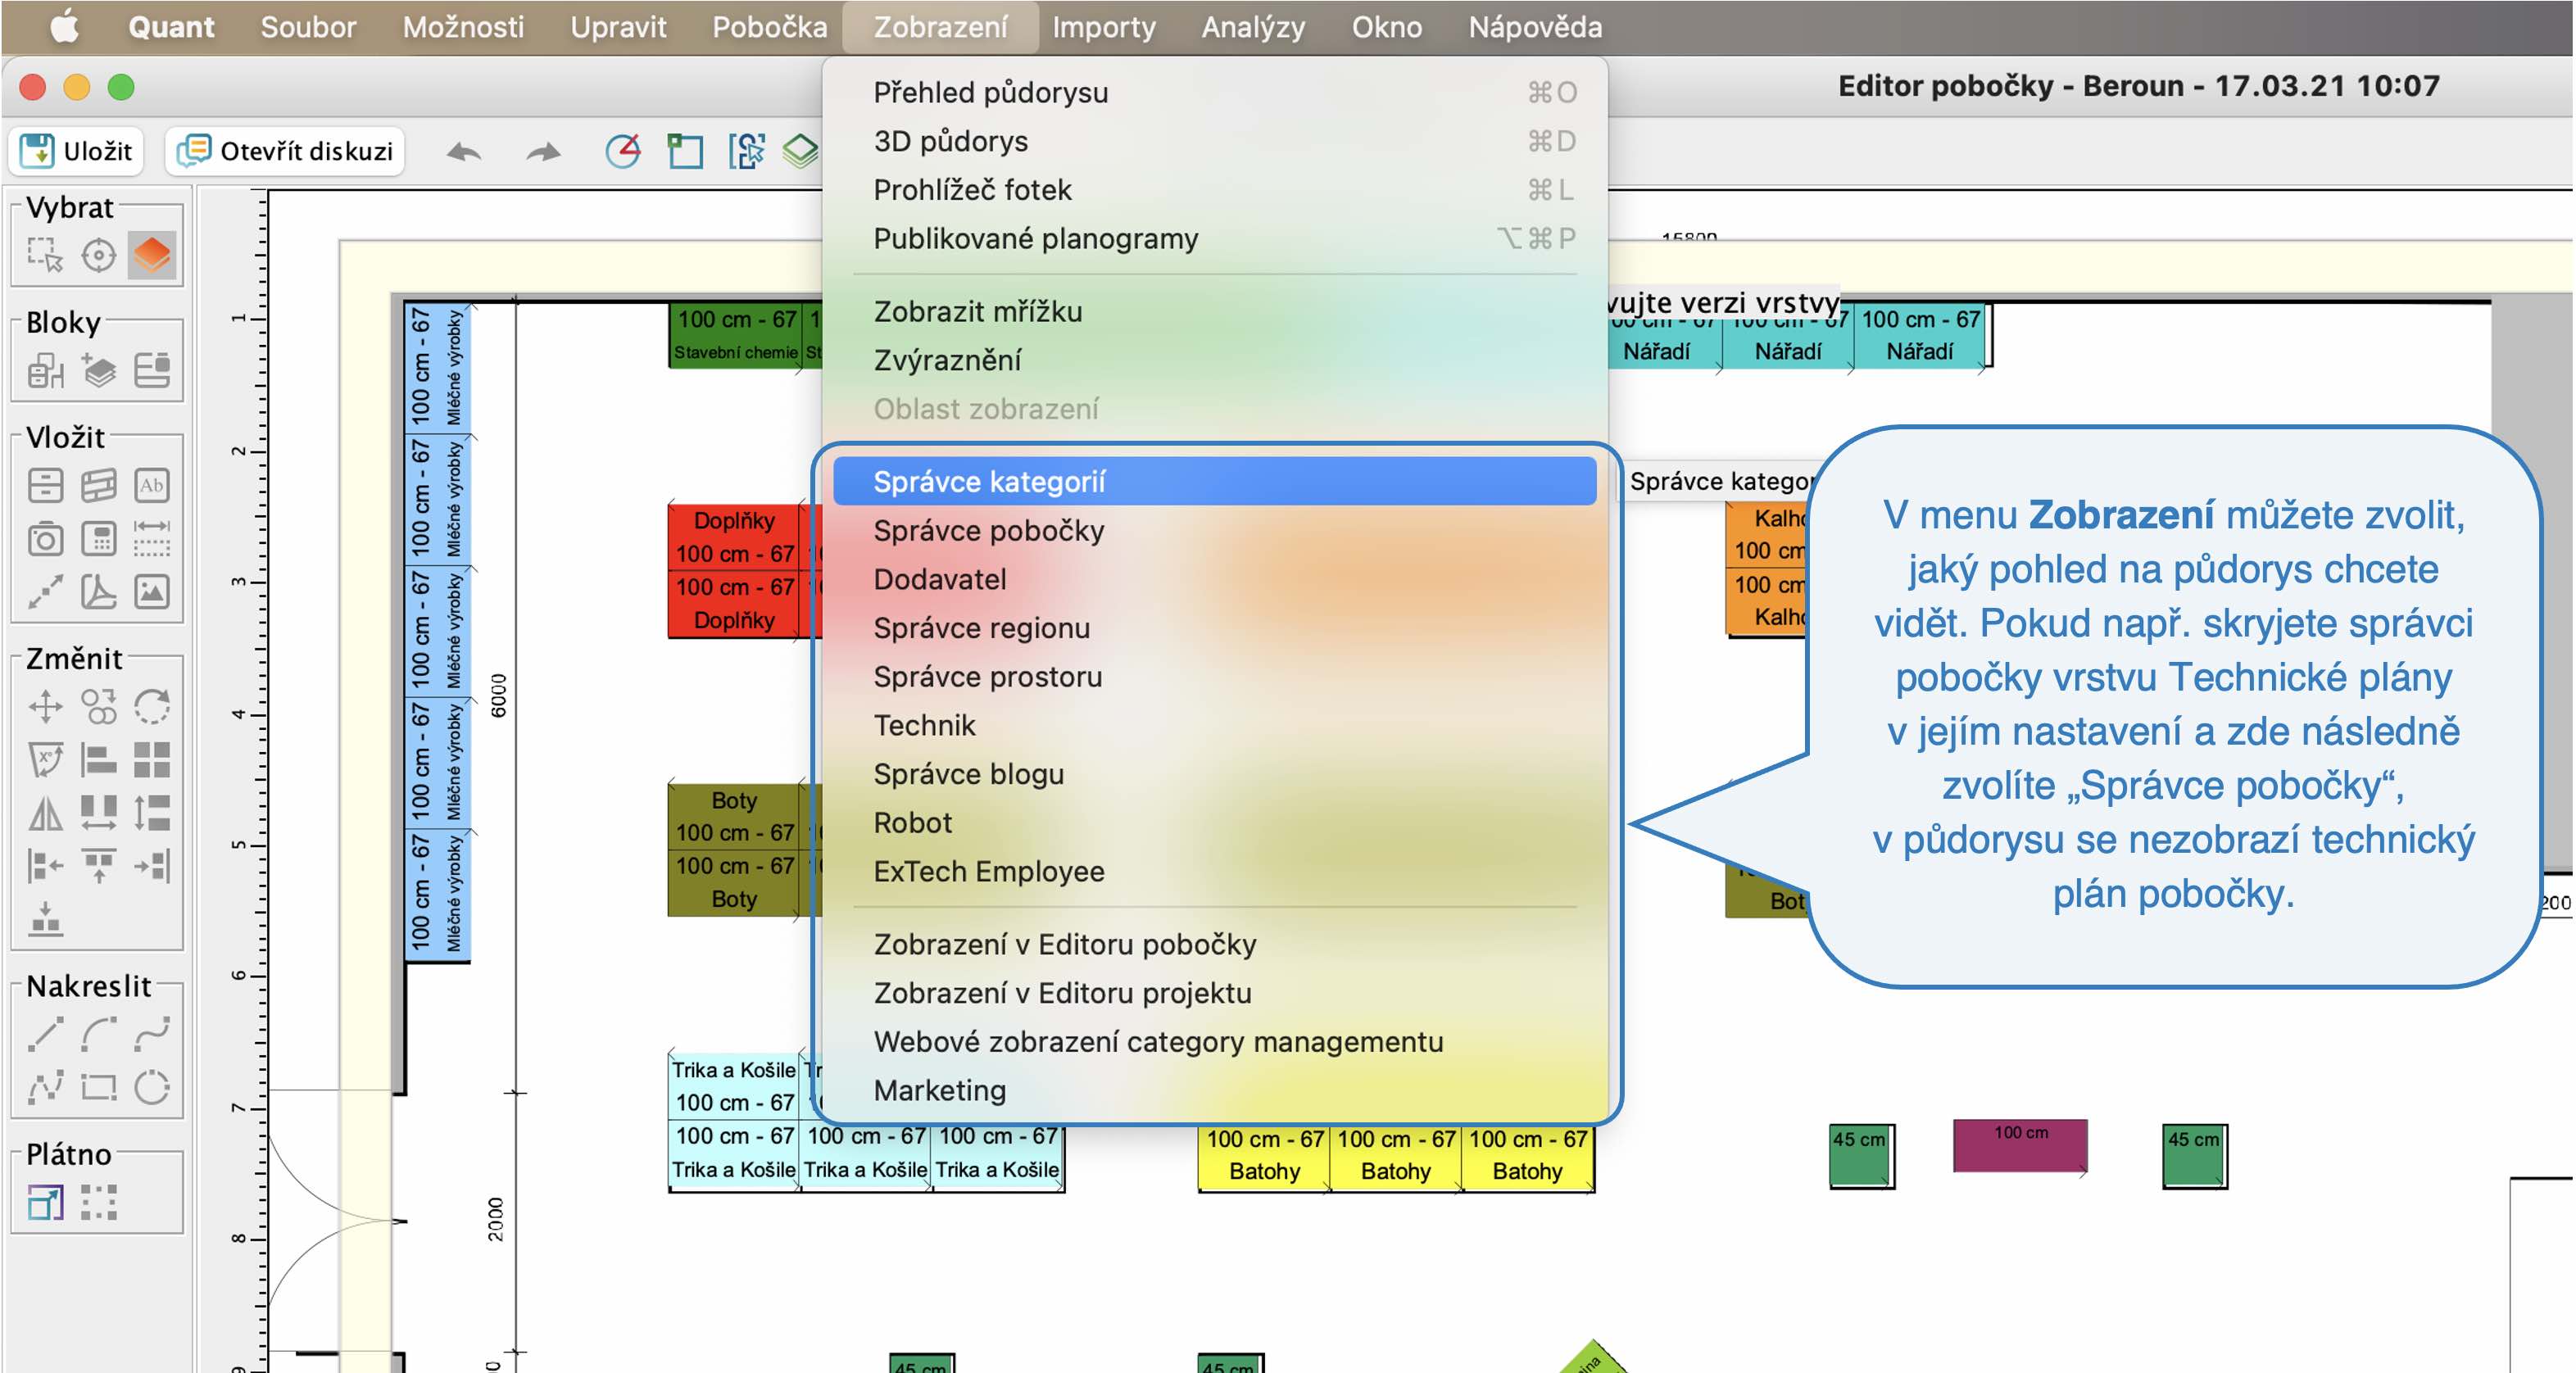Expand the Zvýraznění submenu entry
The image size is (2576, 1373).
click(x=1214, y=360)
